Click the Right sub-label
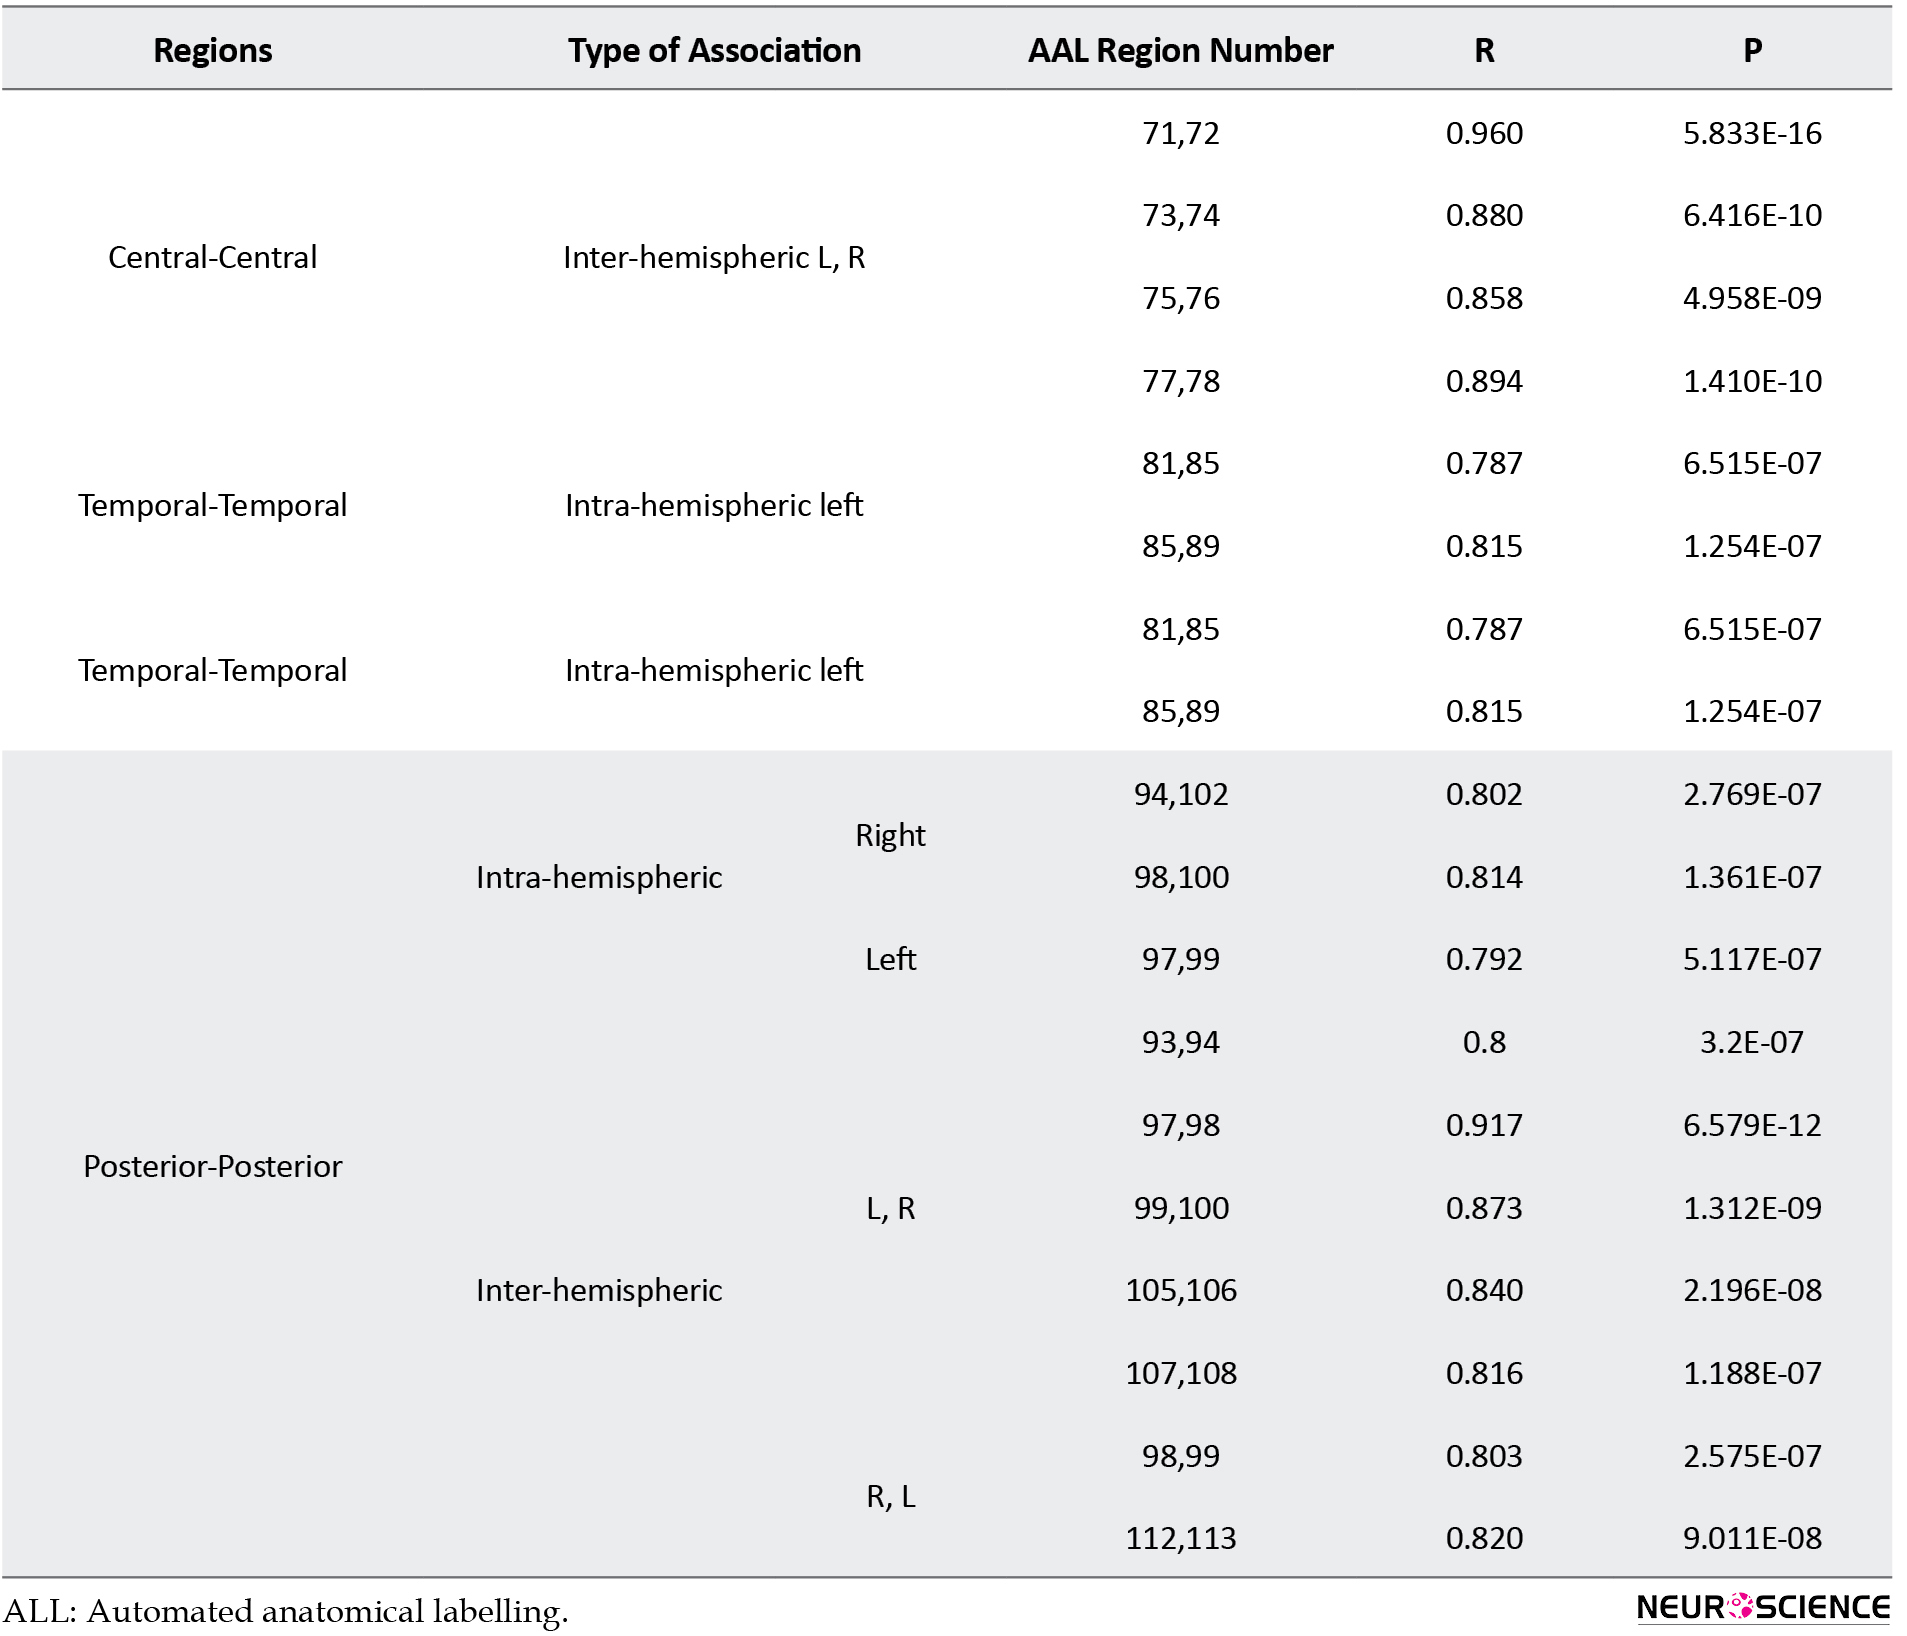The image size is (1907, 1636). point(890,835)
